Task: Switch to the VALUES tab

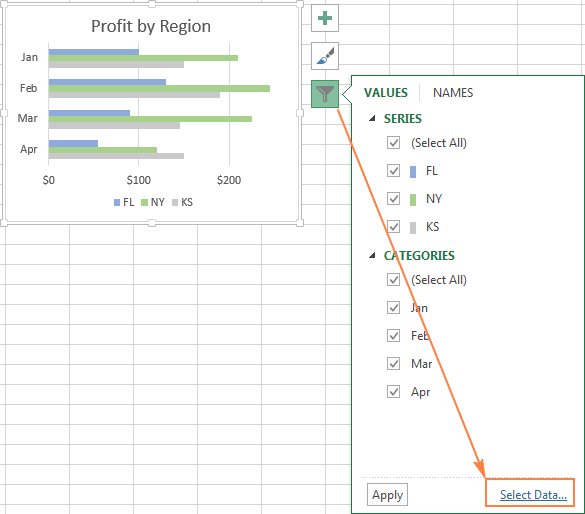Action: tap(386, 93)
